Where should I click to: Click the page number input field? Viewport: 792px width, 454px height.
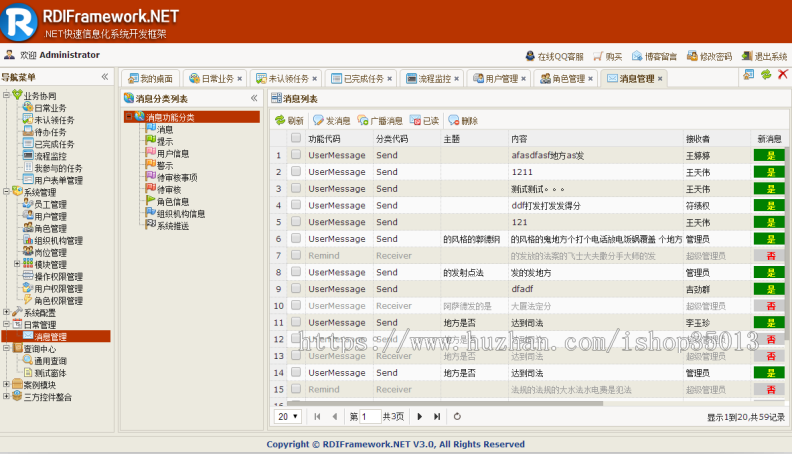point(370,417)
